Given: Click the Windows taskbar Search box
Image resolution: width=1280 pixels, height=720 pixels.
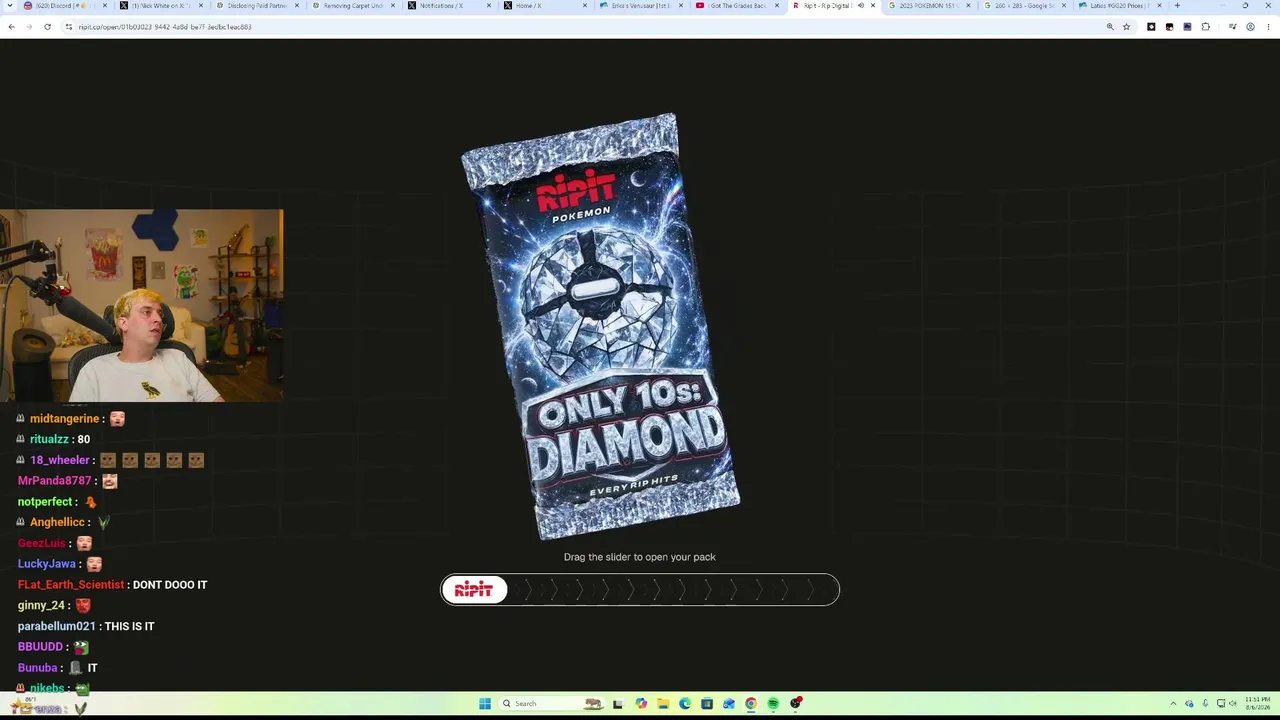Looking at the screenshot, I should click(x=552, y=704).
